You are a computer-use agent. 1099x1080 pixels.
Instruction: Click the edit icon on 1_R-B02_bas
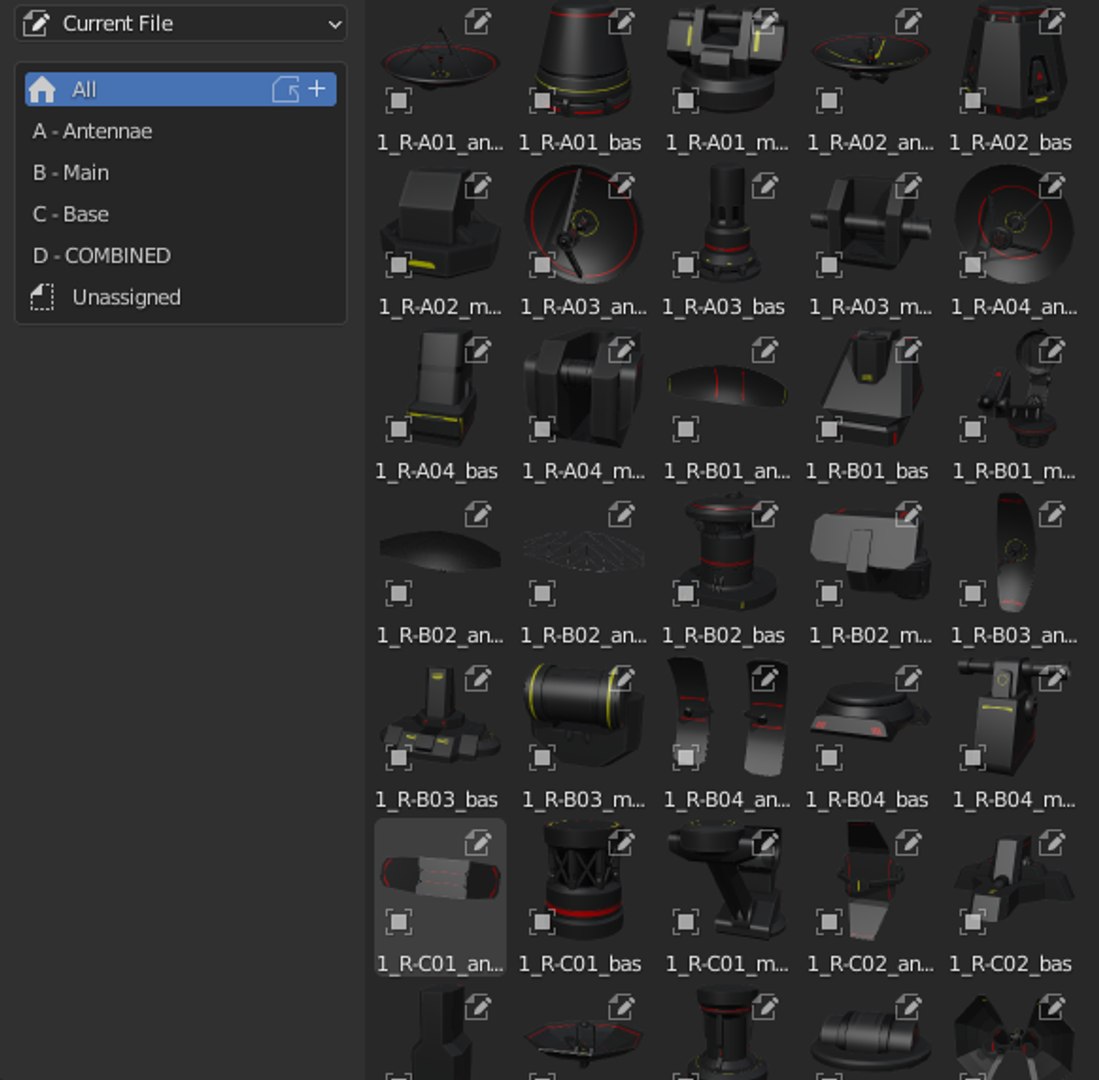[x=765, y=514]
